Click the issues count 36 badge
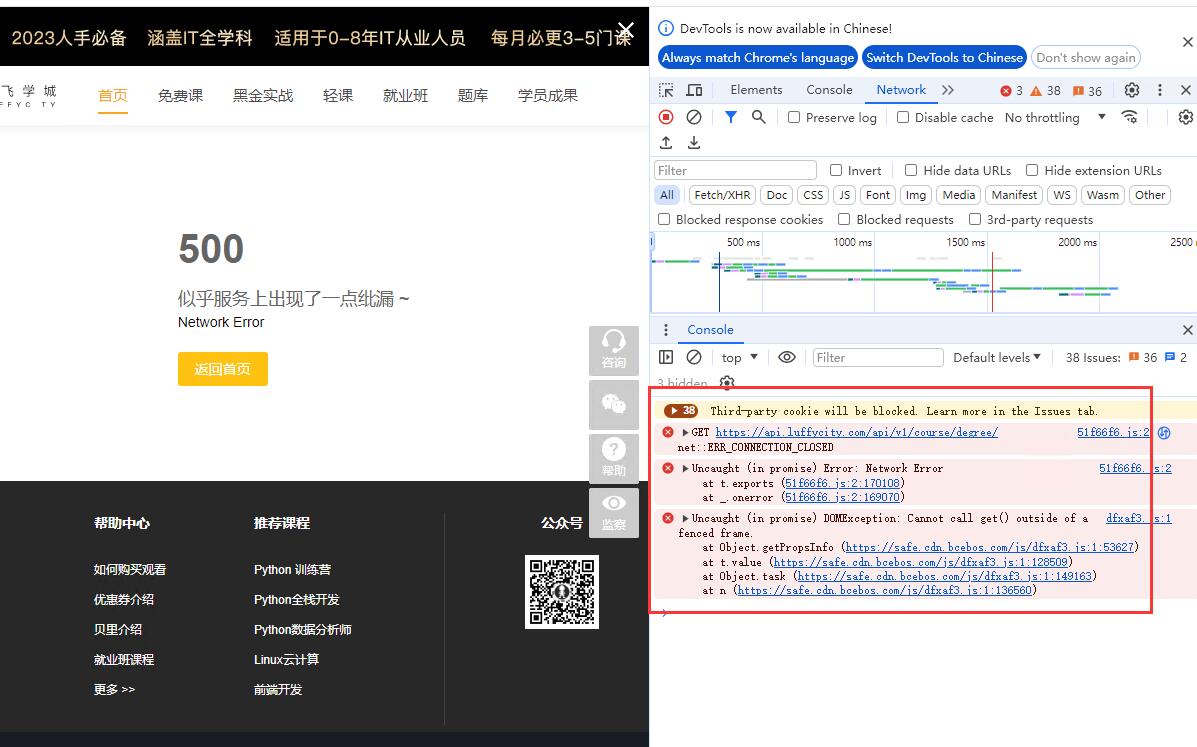Image resolution: width=1197 pixels, height=747 pixels. coord(1087,91)
